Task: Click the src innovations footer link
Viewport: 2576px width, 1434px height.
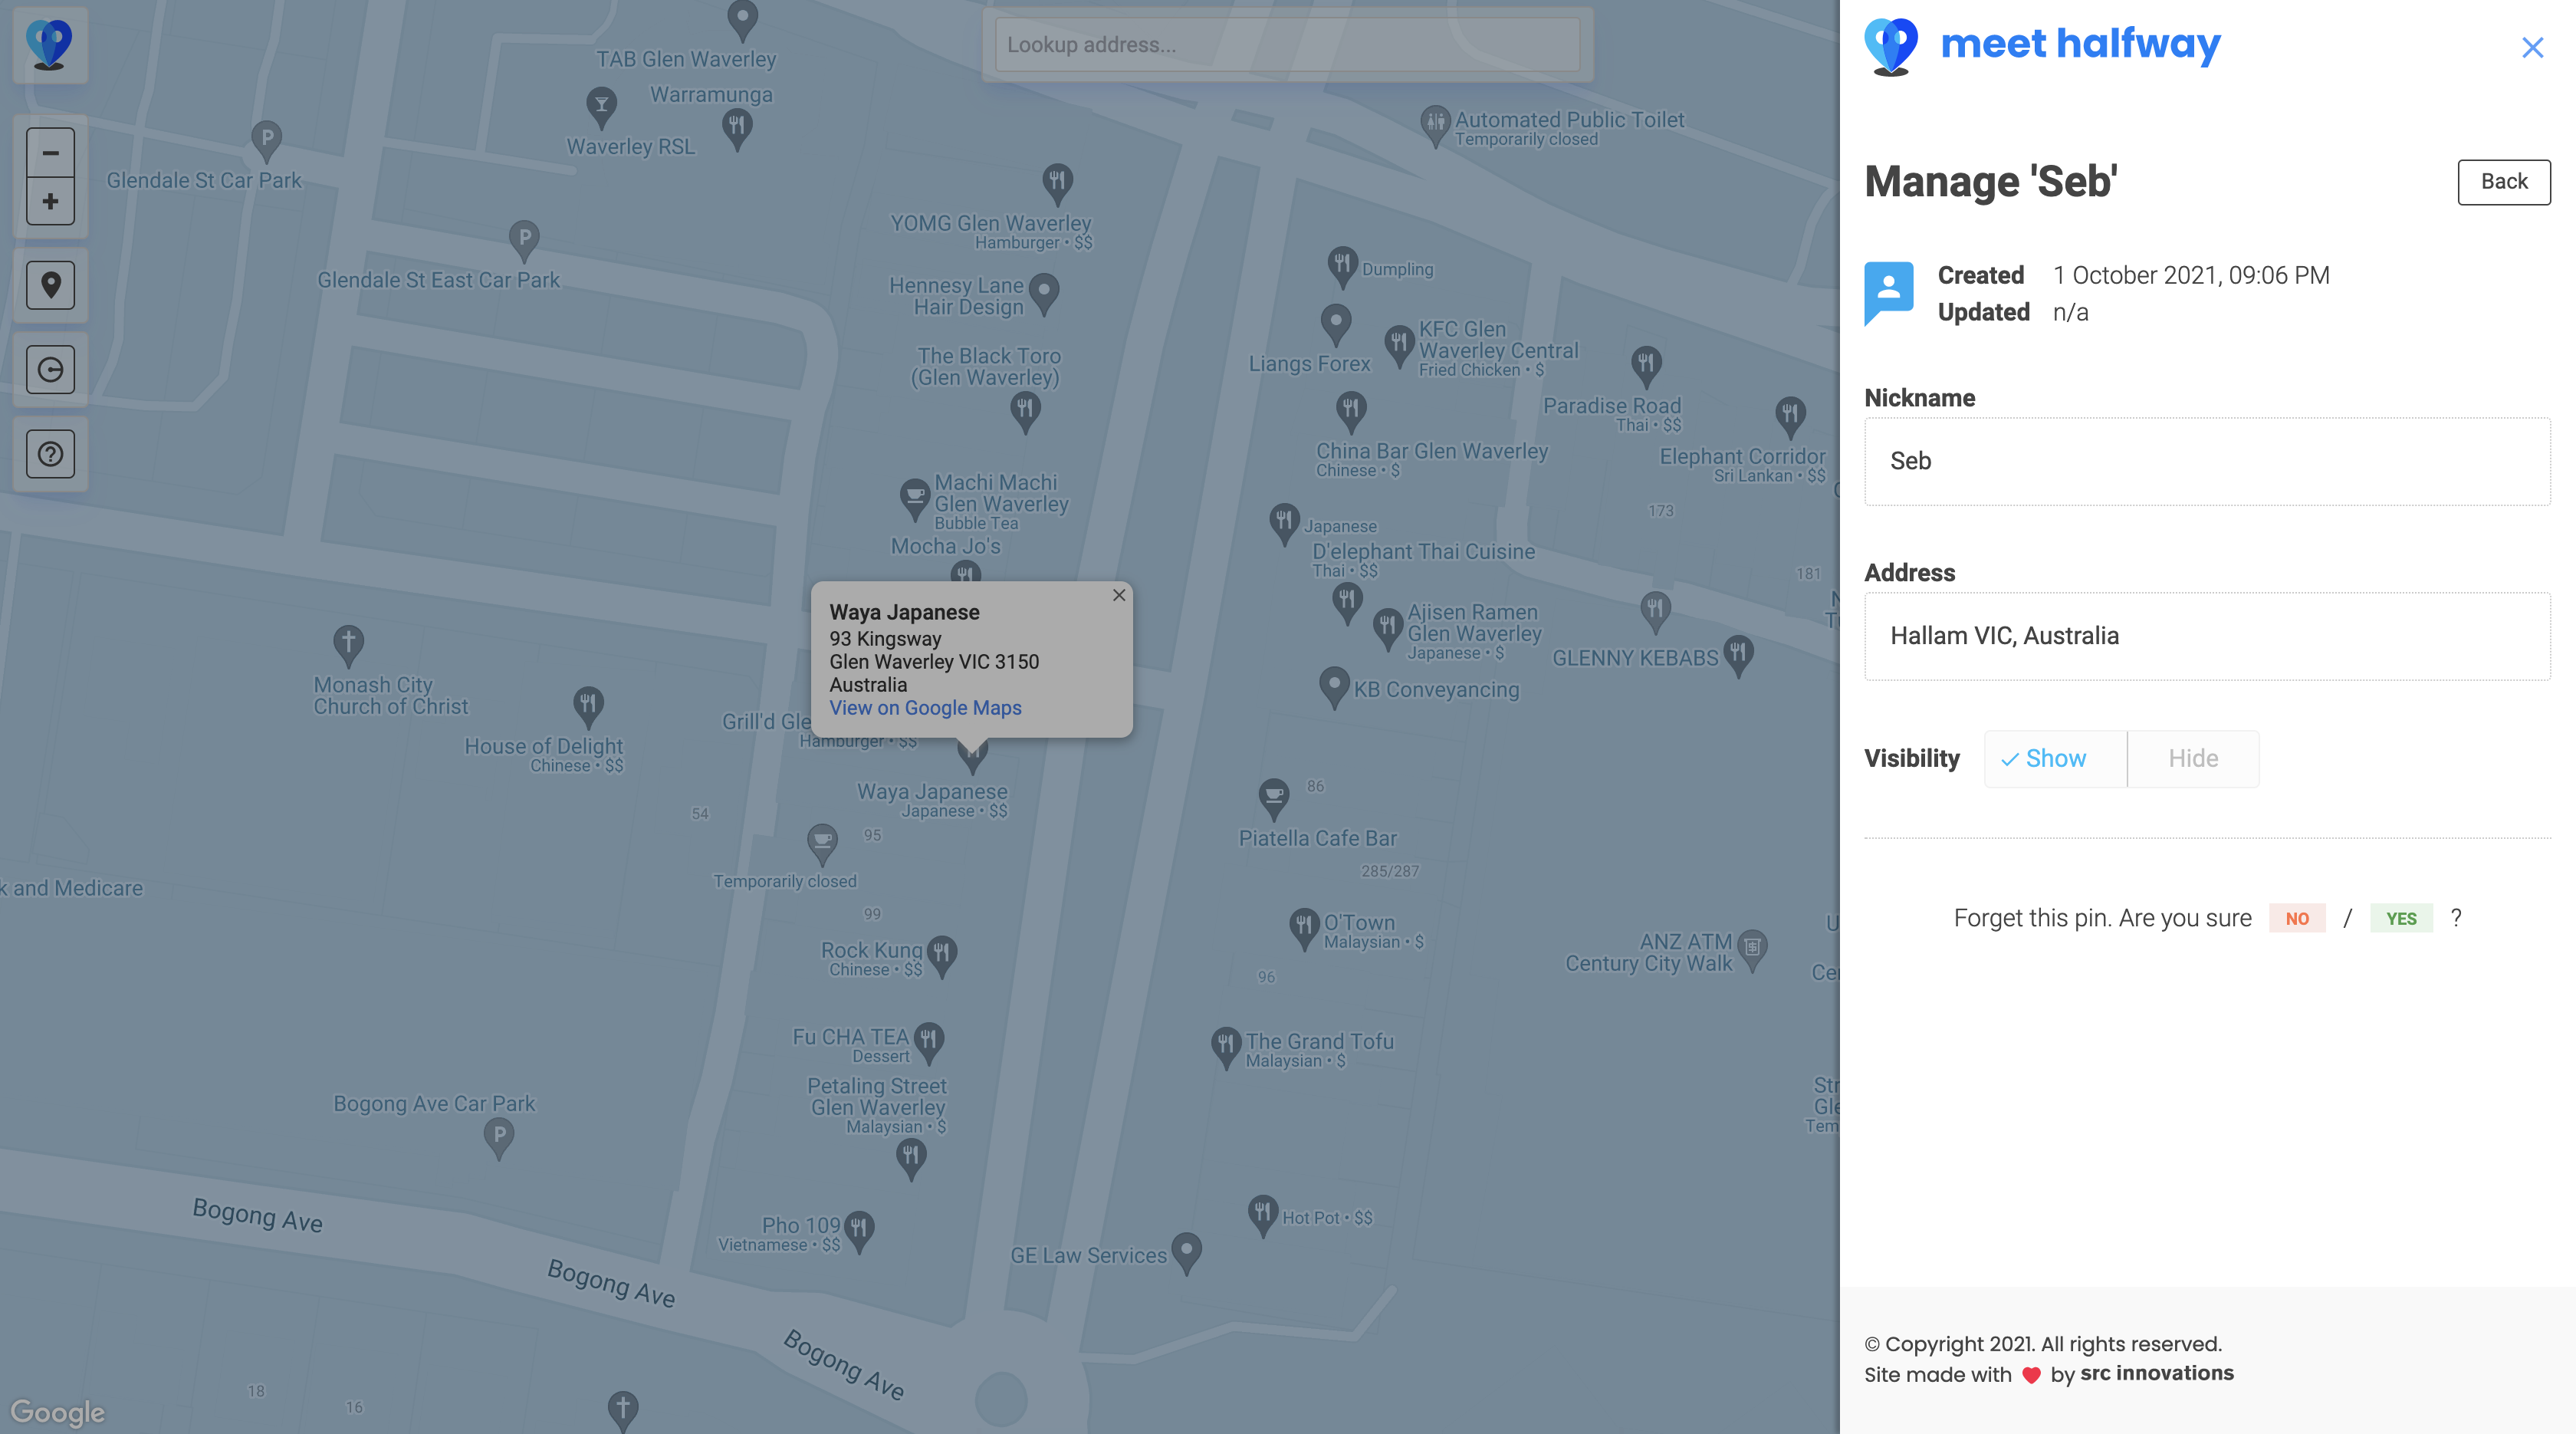Action: 2156,1373
